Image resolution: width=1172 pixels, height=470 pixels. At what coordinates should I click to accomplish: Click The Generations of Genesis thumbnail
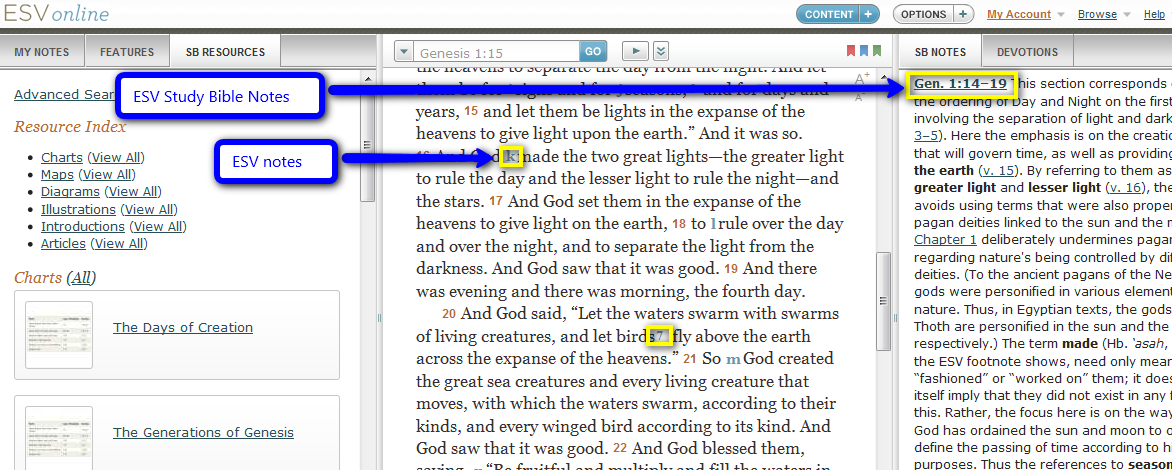(x=59, y=438)
